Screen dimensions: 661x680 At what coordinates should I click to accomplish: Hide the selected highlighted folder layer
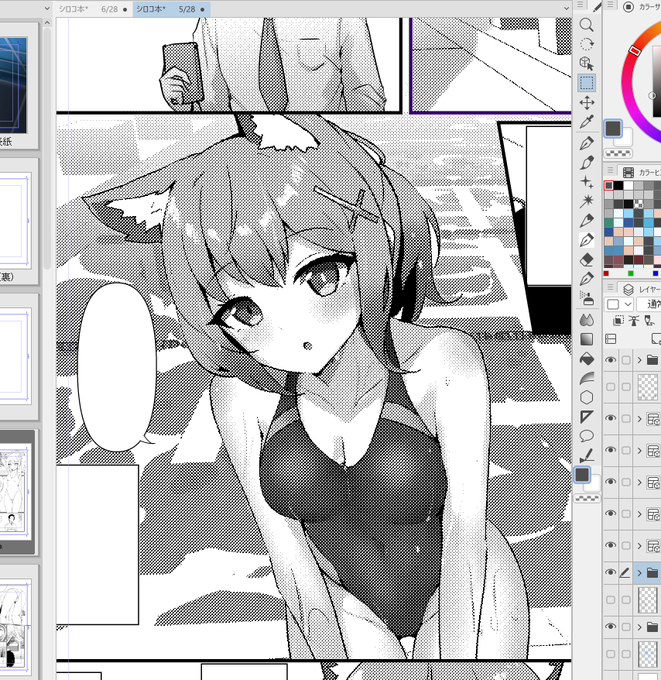tap(610, 572)
